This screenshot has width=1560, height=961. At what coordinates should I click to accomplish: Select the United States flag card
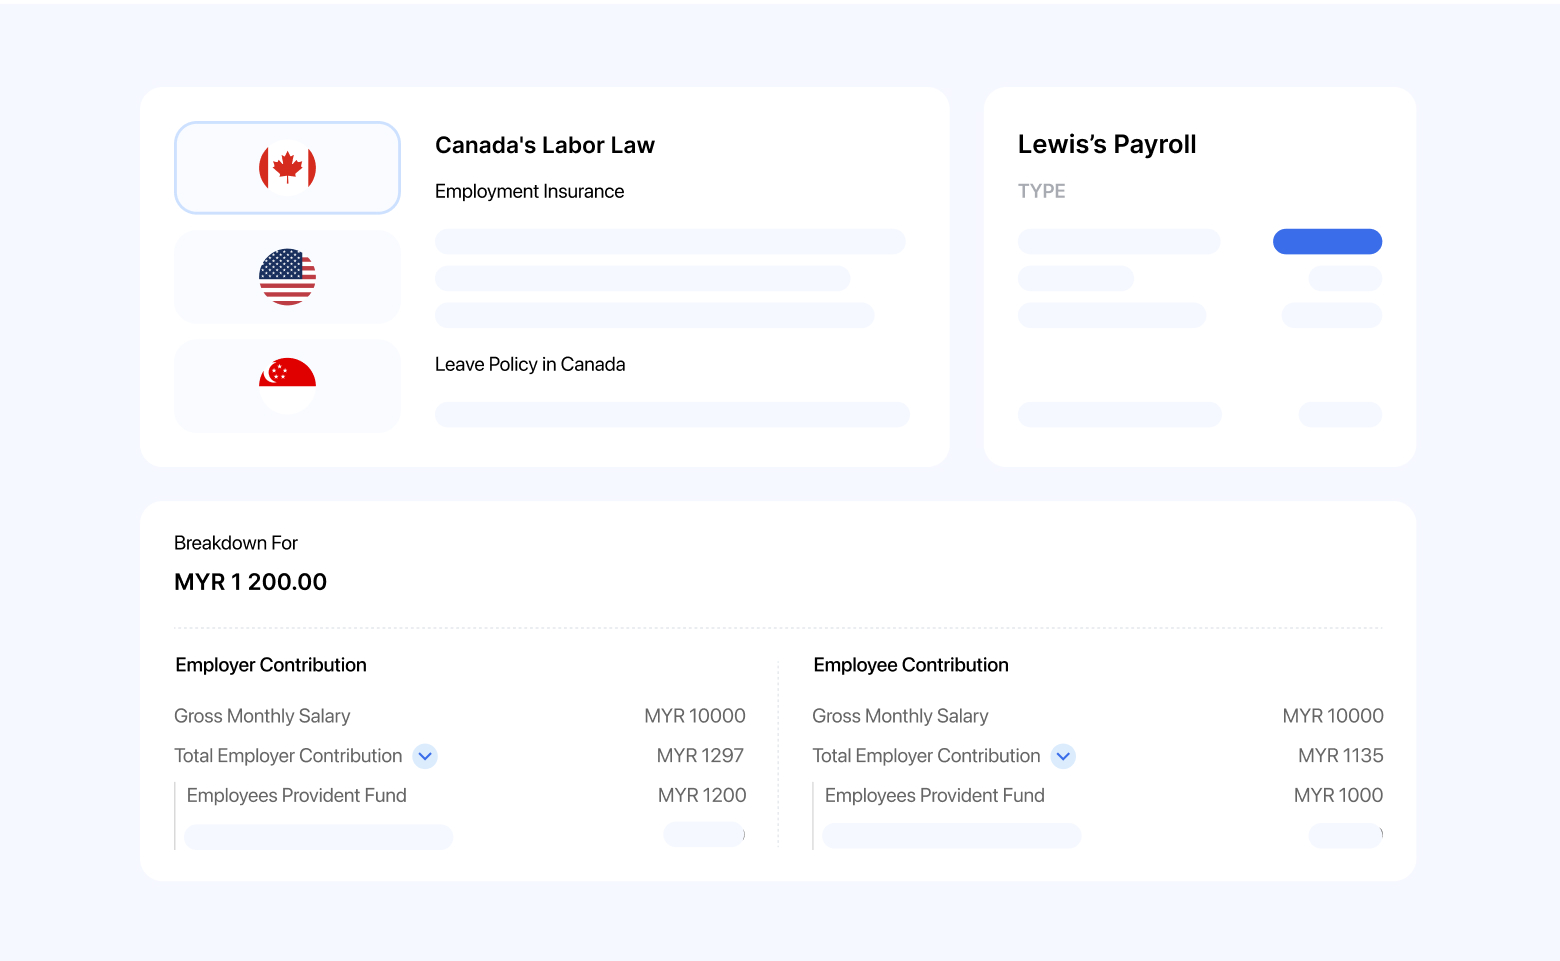(x=287, y=277)
